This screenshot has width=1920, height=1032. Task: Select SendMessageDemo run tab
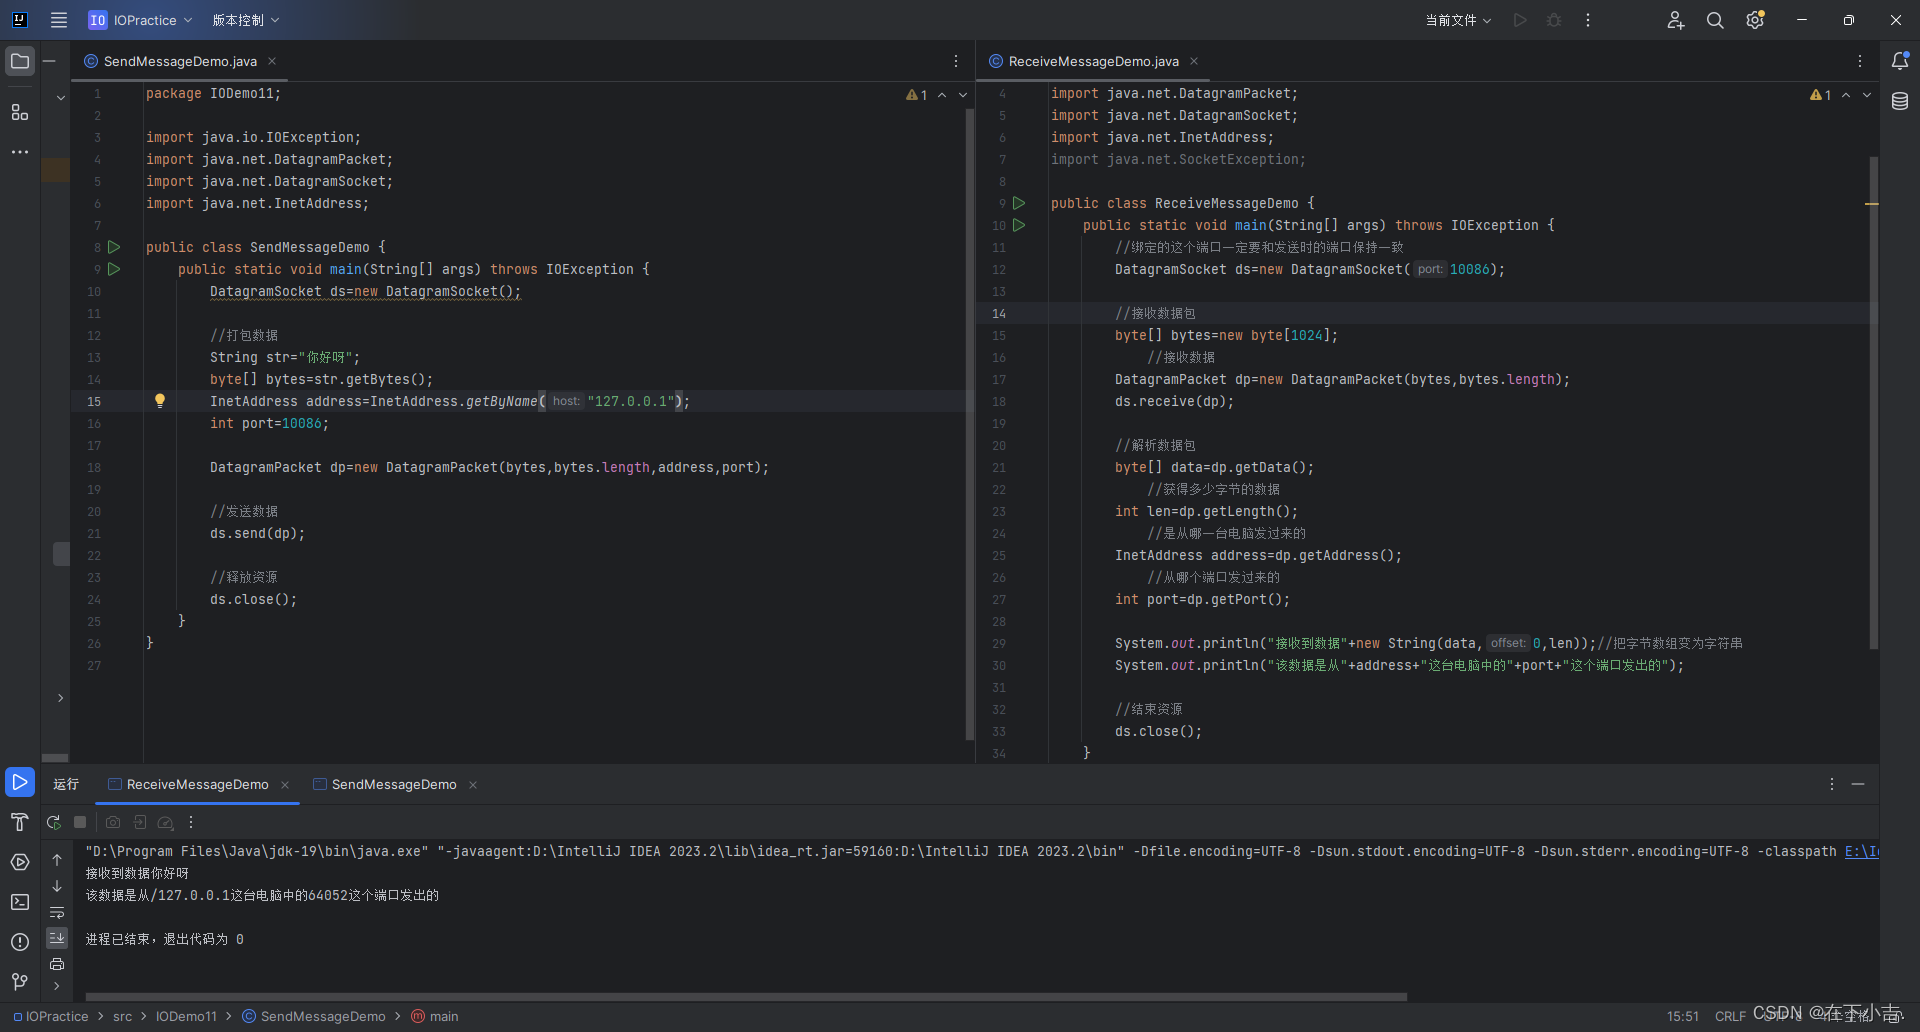[x=394, y=784]
